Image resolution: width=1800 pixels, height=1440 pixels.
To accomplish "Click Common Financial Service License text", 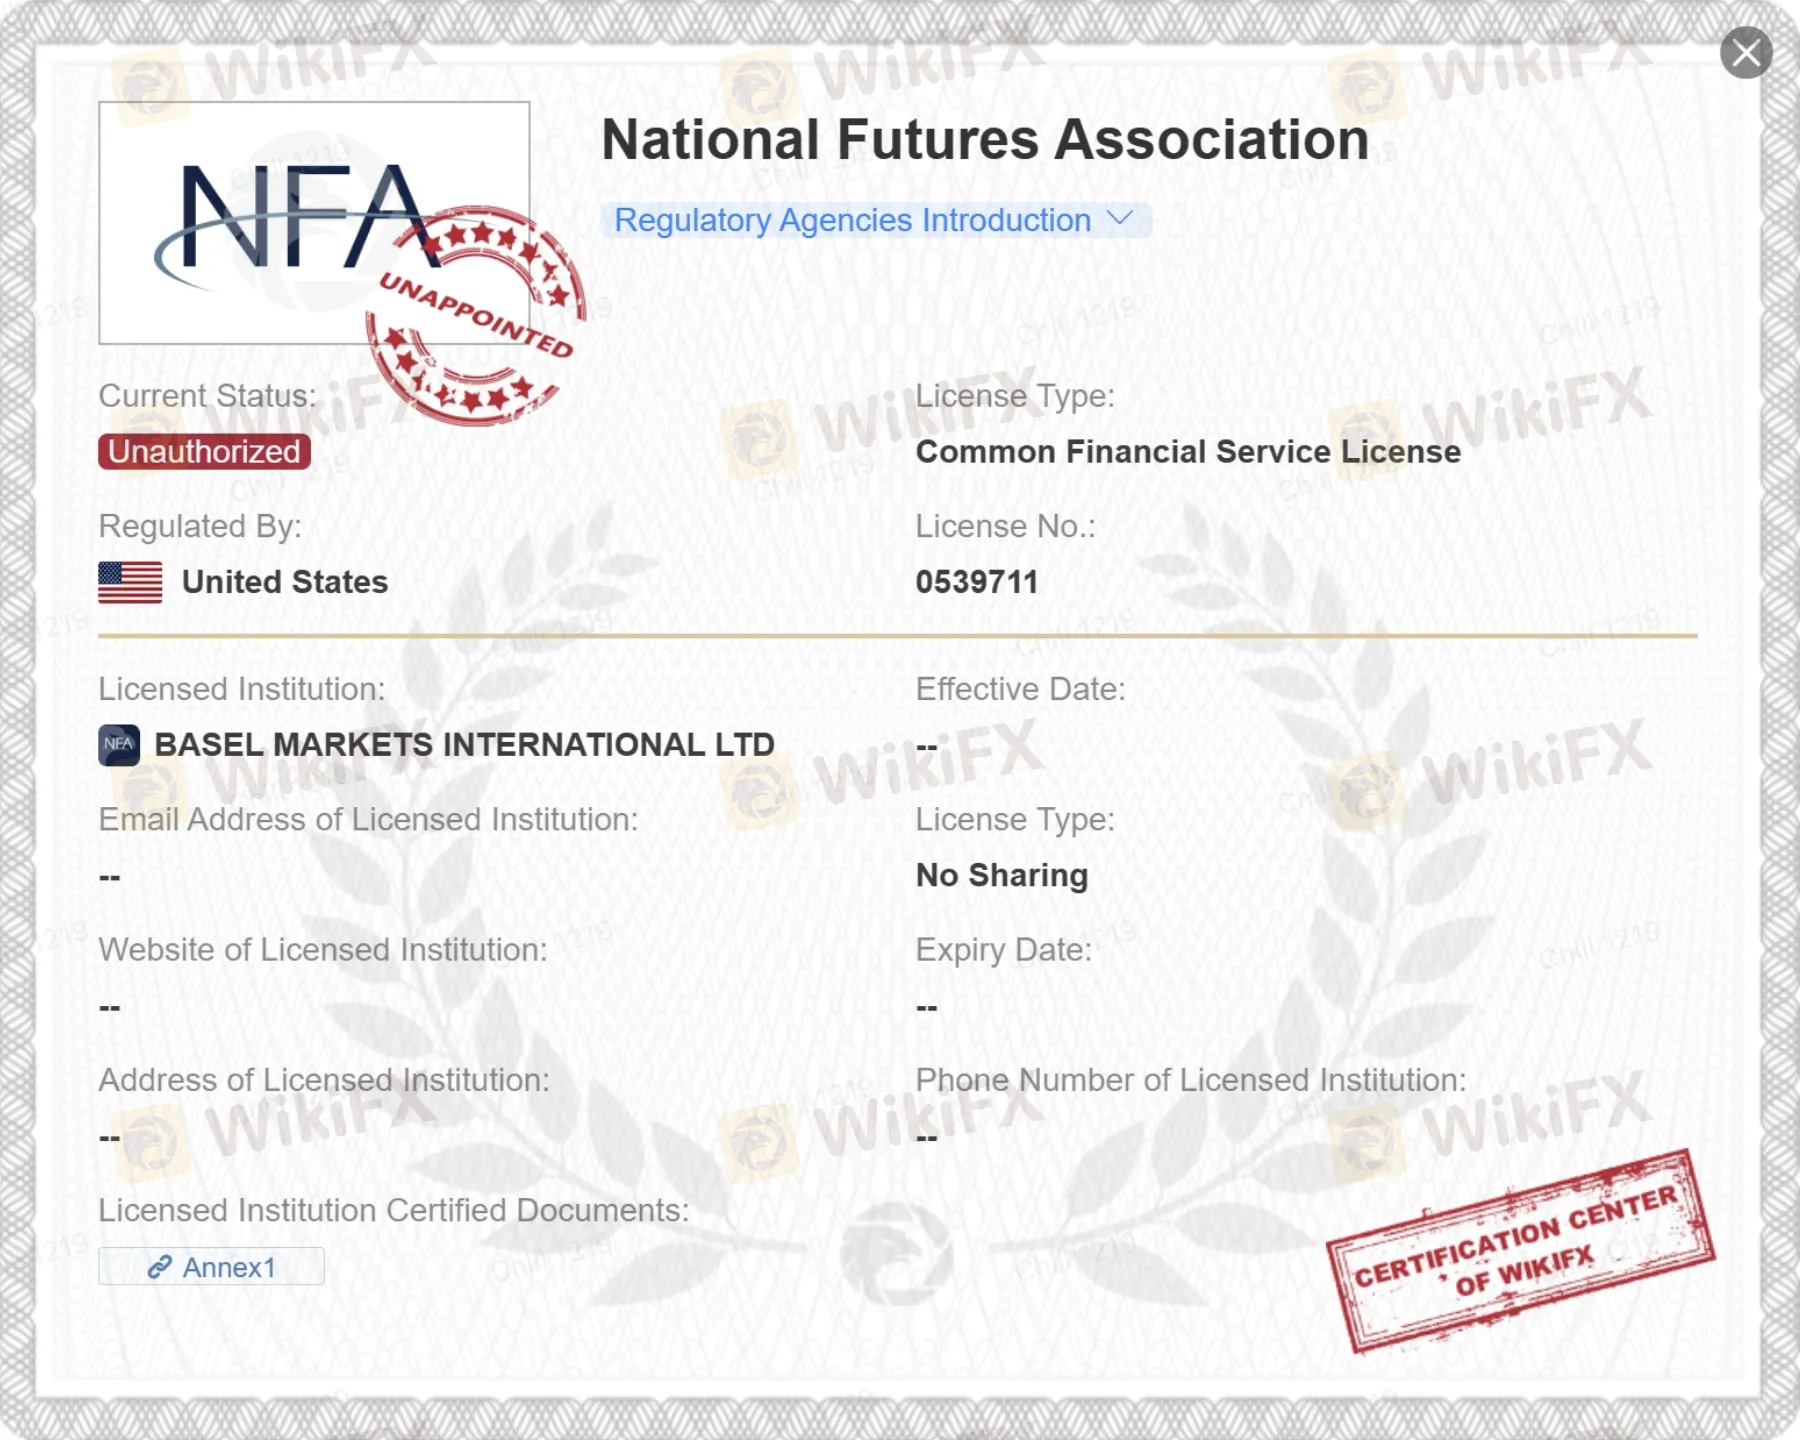I will [x=1188, y=452].
